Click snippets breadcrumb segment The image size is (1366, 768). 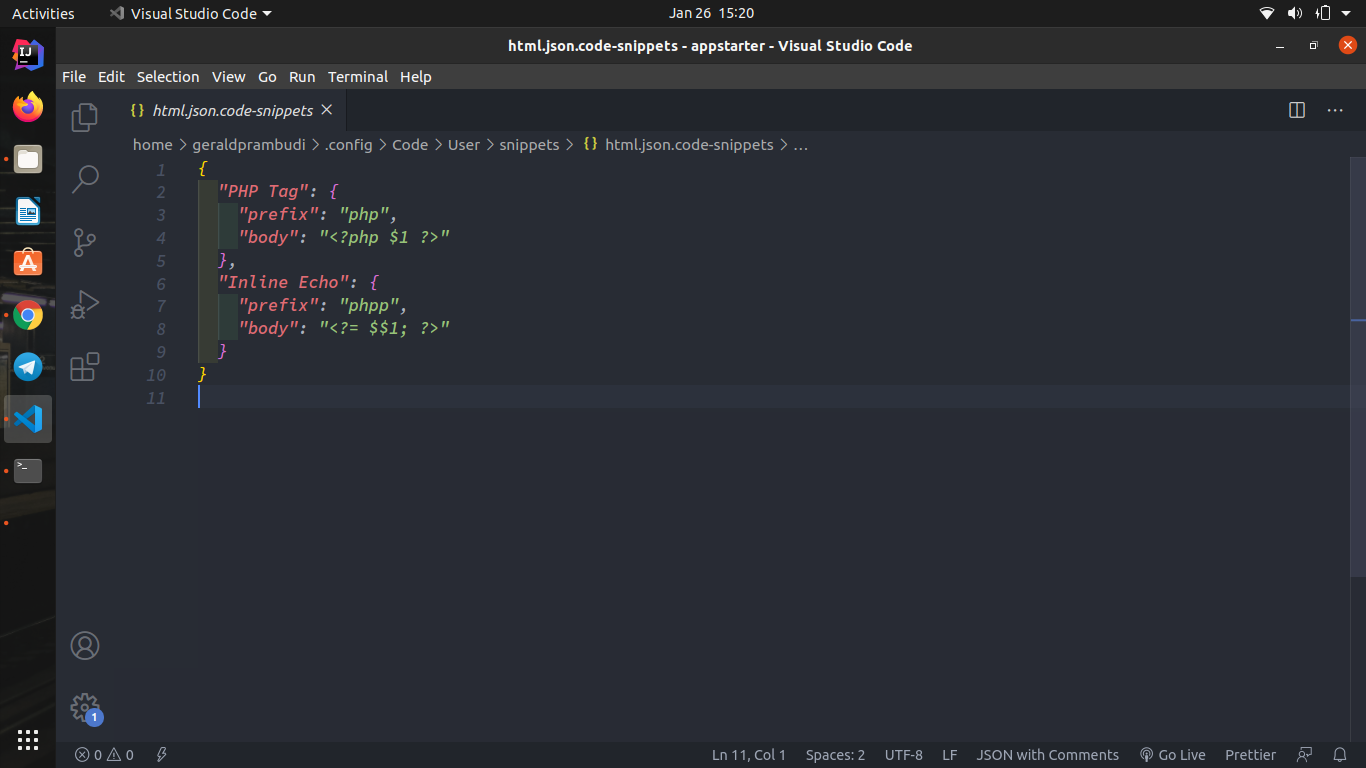click(x=529, y=145)
